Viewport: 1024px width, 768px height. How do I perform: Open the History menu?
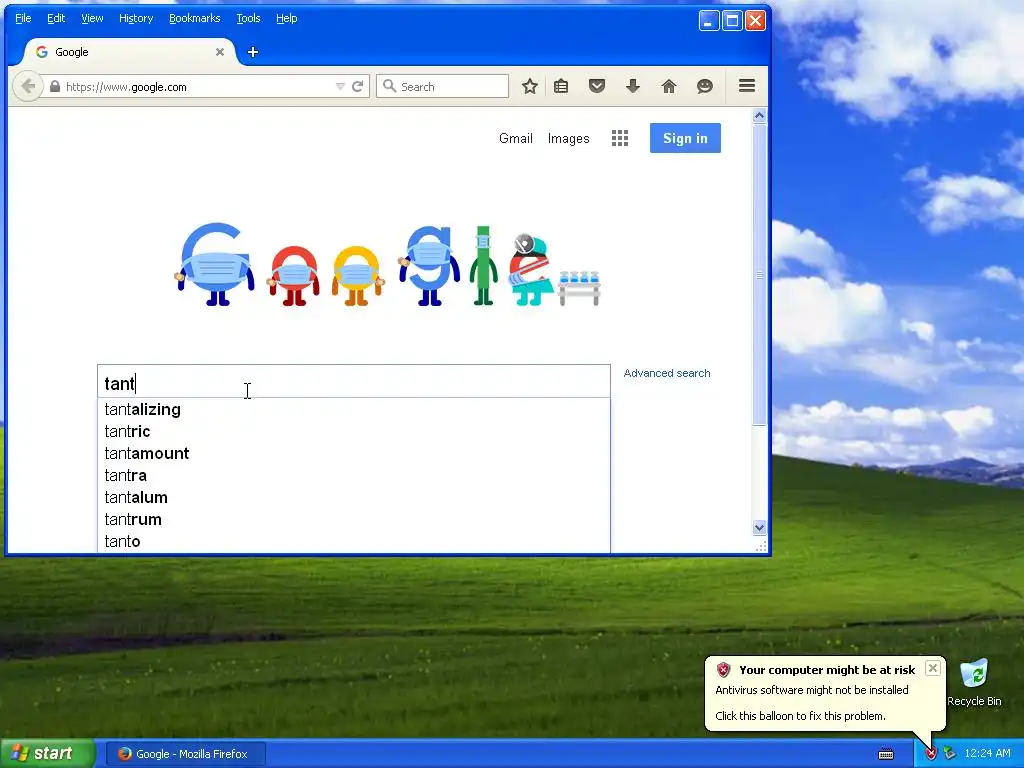[x=136, y=18]
